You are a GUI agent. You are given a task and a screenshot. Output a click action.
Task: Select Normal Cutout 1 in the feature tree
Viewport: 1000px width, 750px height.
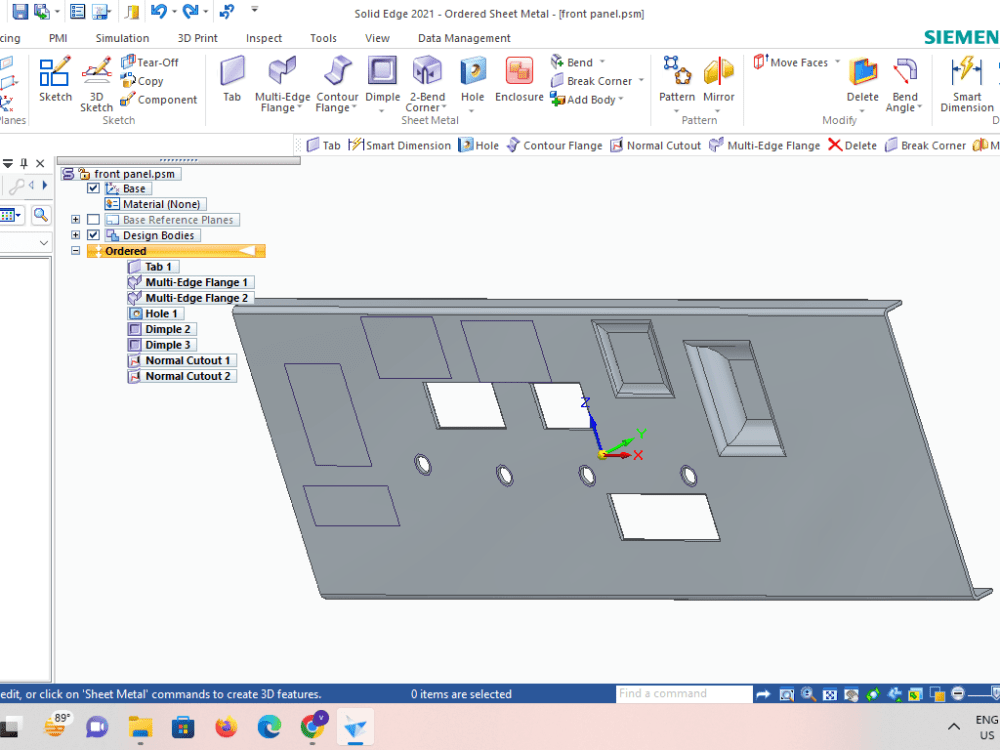[188, 360]
